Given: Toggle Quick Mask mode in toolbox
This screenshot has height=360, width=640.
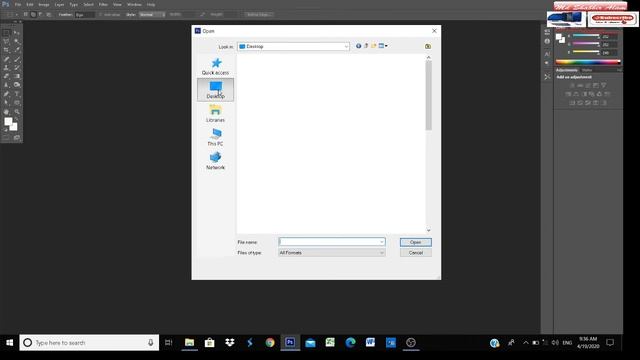Looking at the screenshot, I should 6,138.
